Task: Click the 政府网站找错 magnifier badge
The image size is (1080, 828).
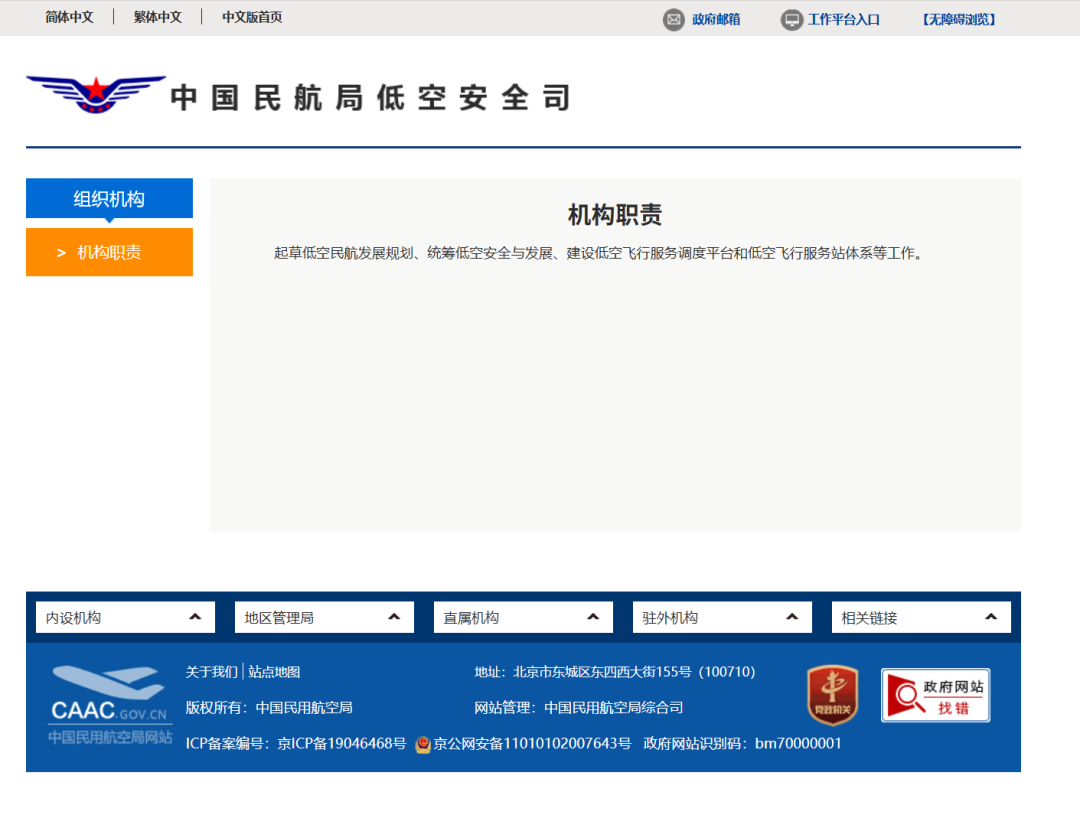Action: click(x=935, y=695)
